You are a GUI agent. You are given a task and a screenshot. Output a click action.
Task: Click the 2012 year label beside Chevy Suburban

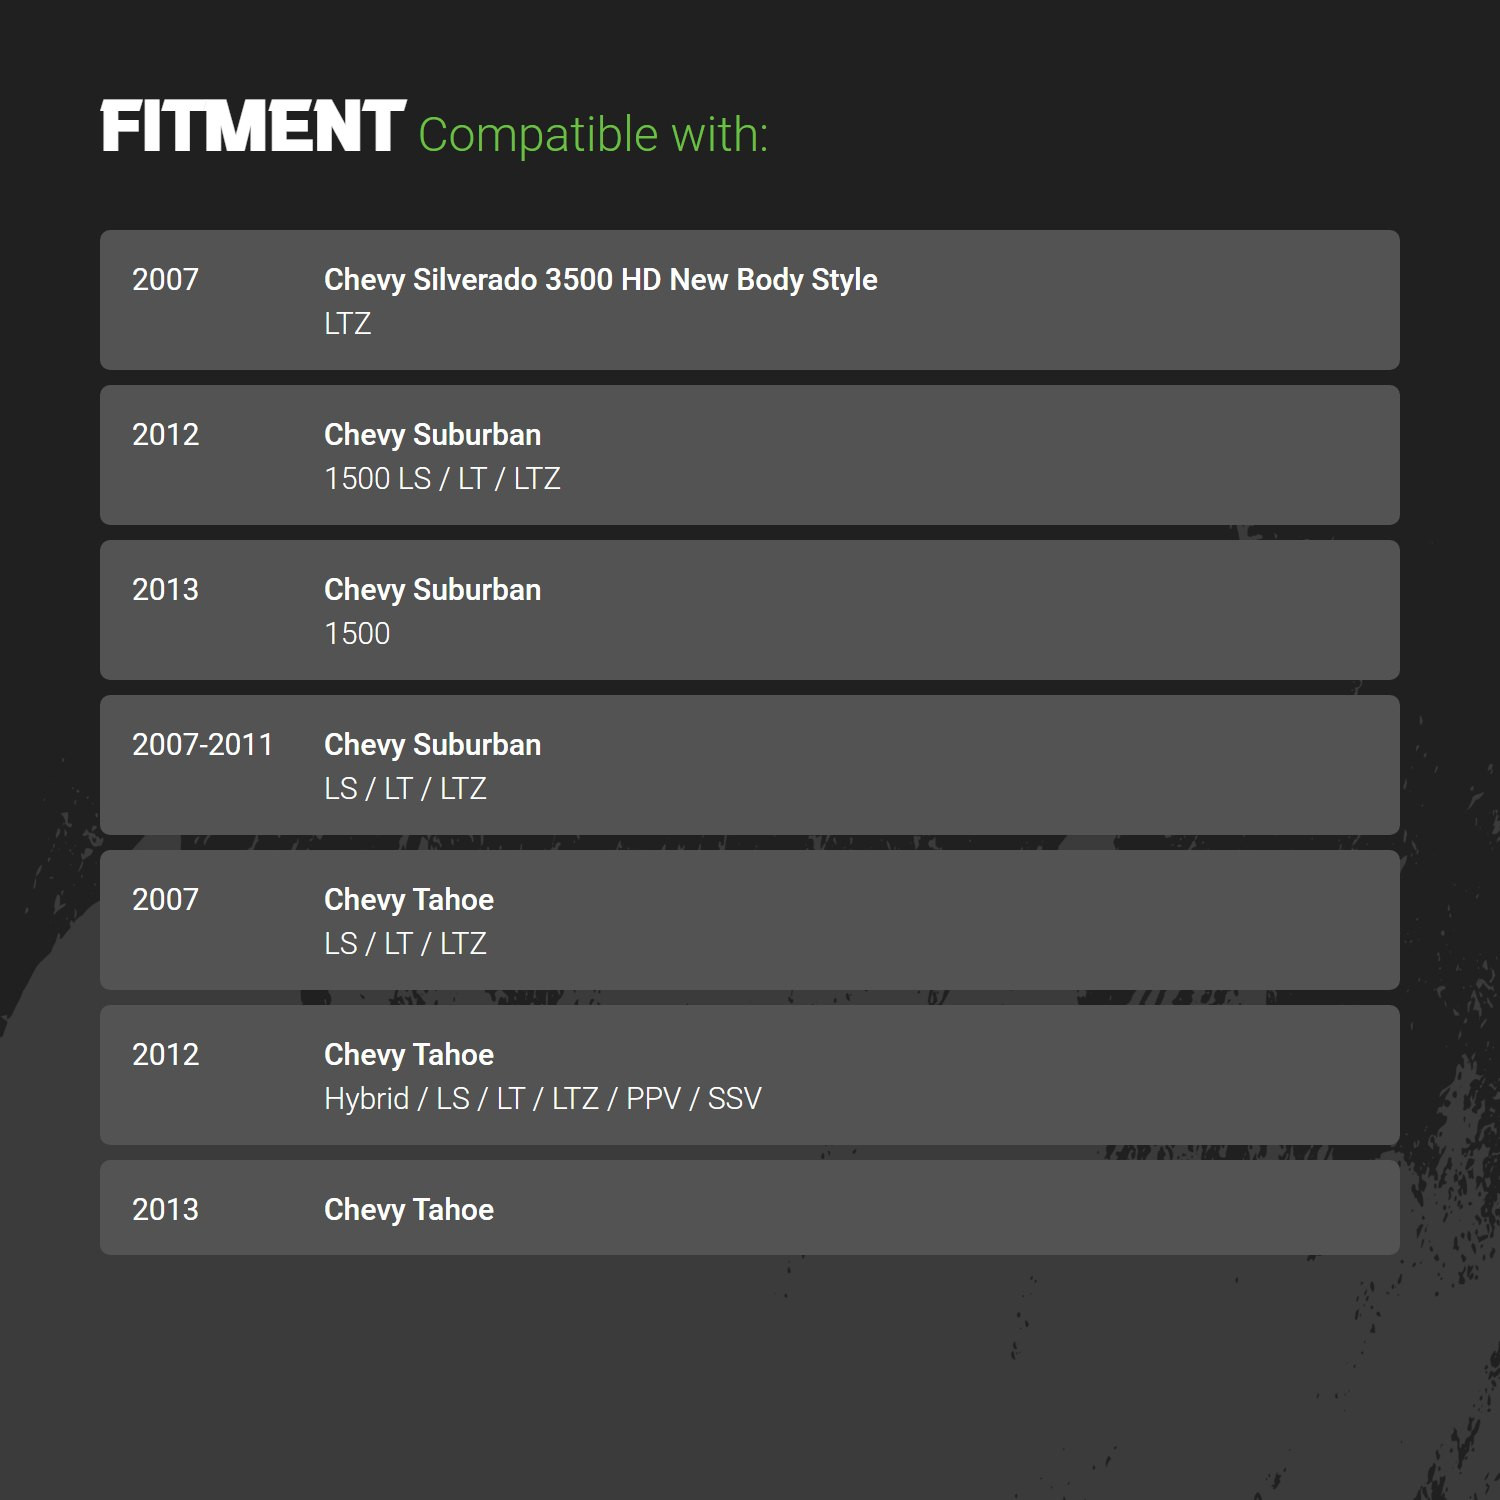click(166, 434)
